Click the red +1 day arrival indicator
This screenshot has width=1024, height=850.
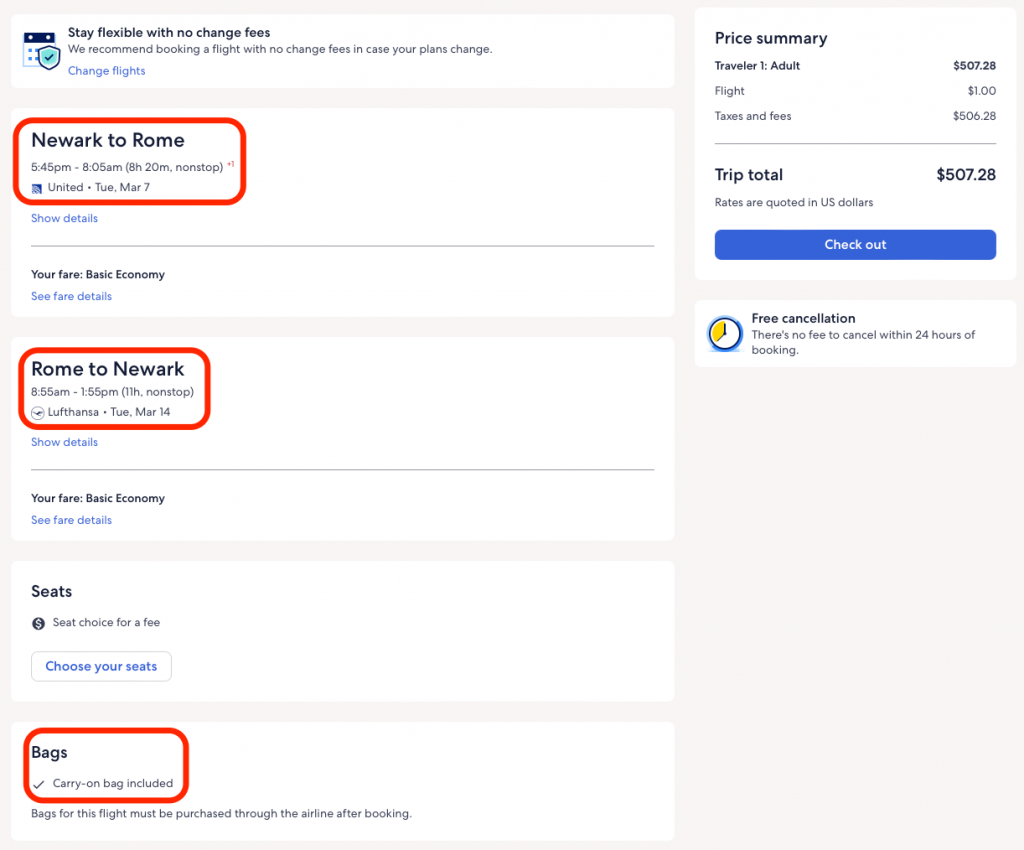[x=231, y=164]
